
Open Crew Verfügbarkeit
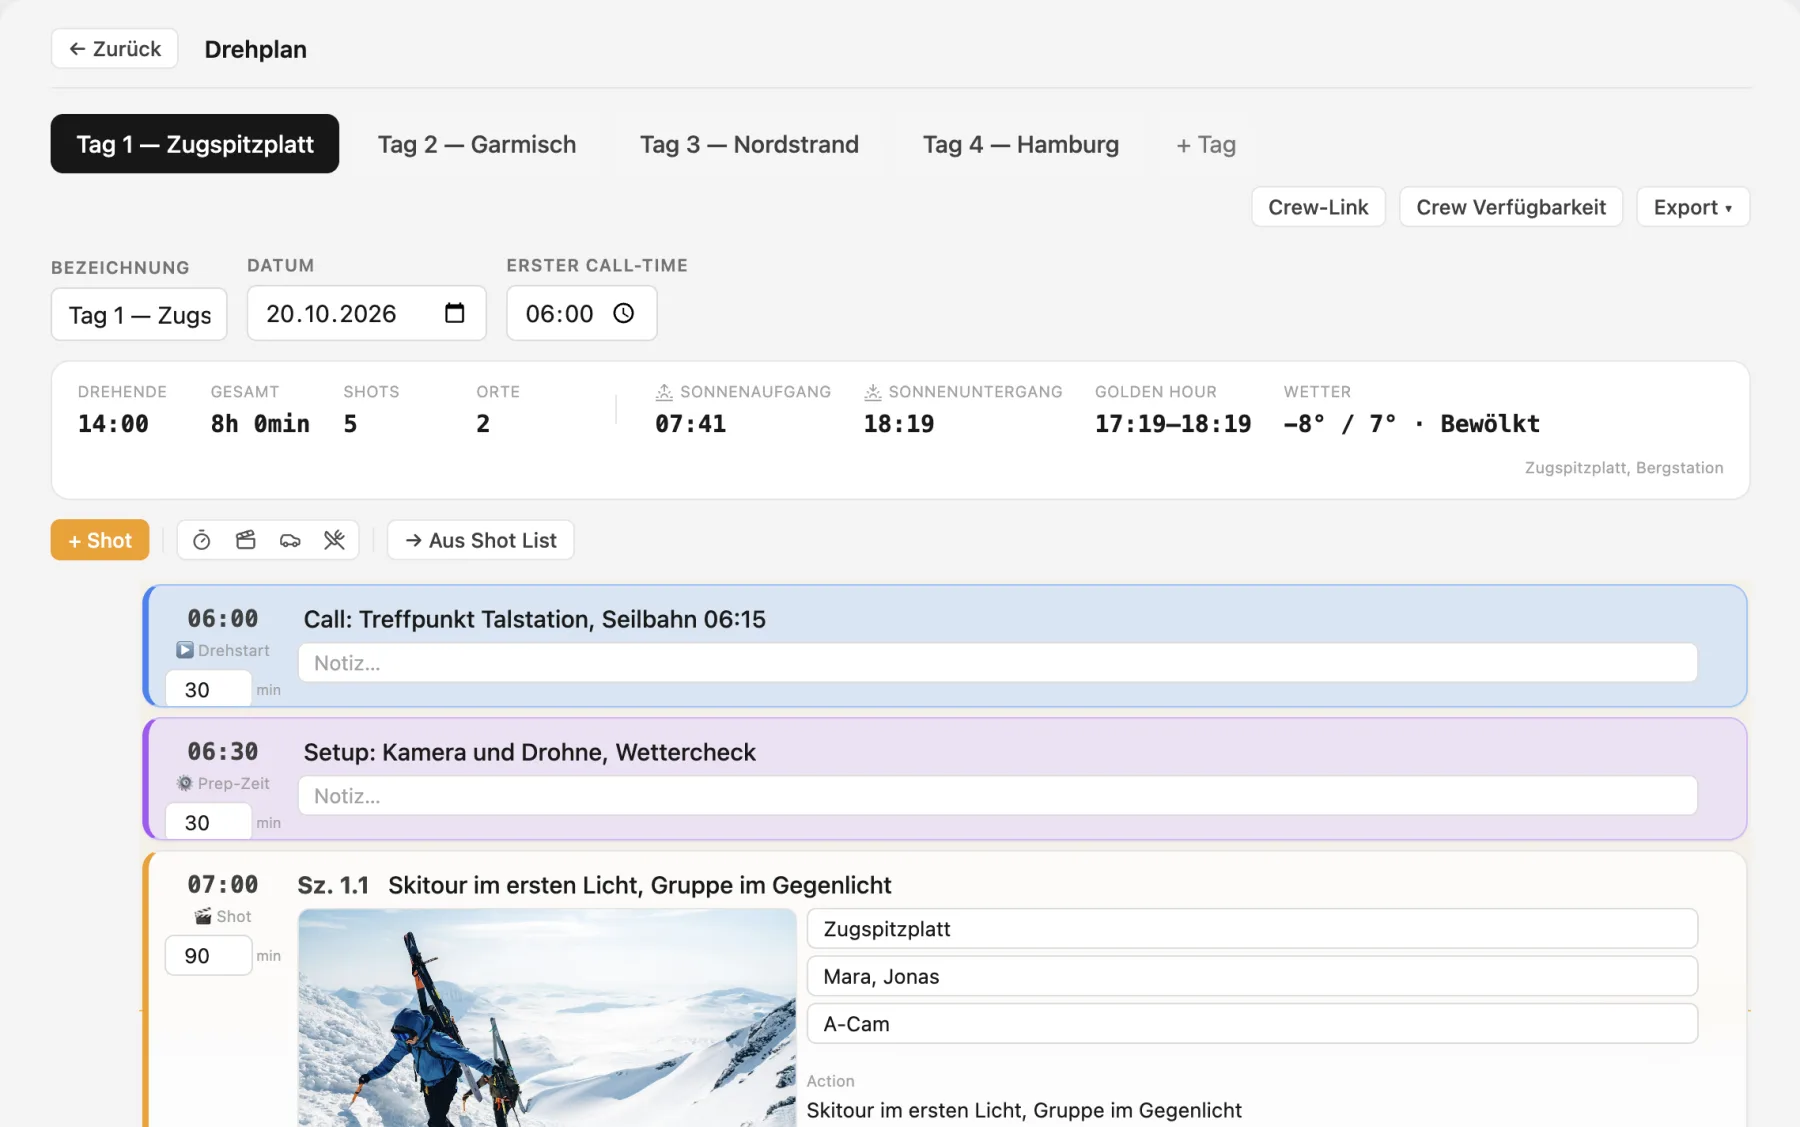tap(1511, 207)
